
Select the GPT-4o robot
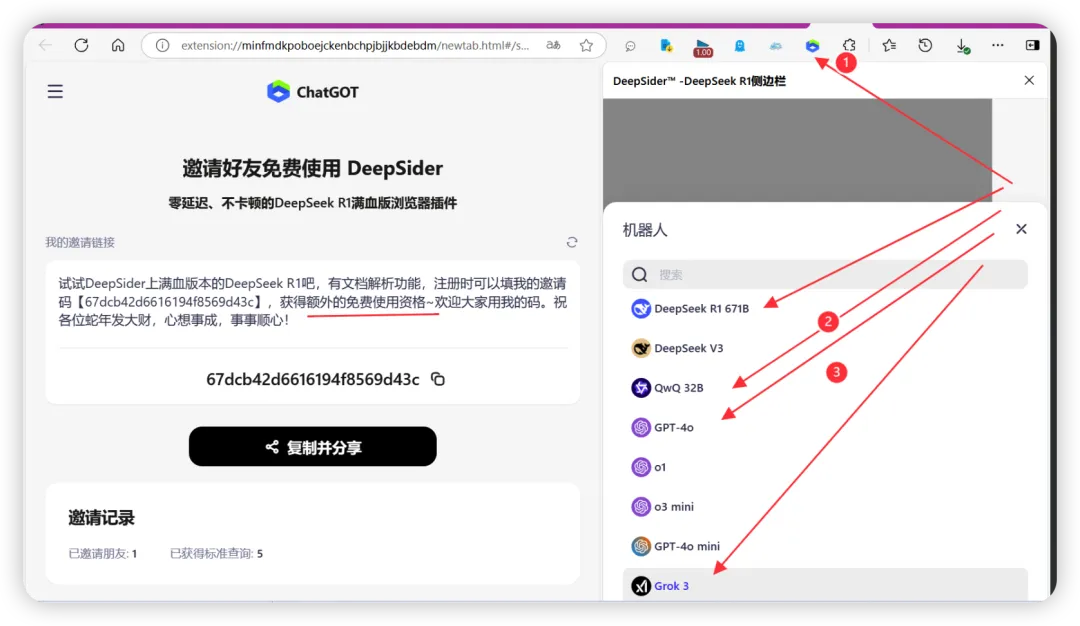(x=825, y=428)
